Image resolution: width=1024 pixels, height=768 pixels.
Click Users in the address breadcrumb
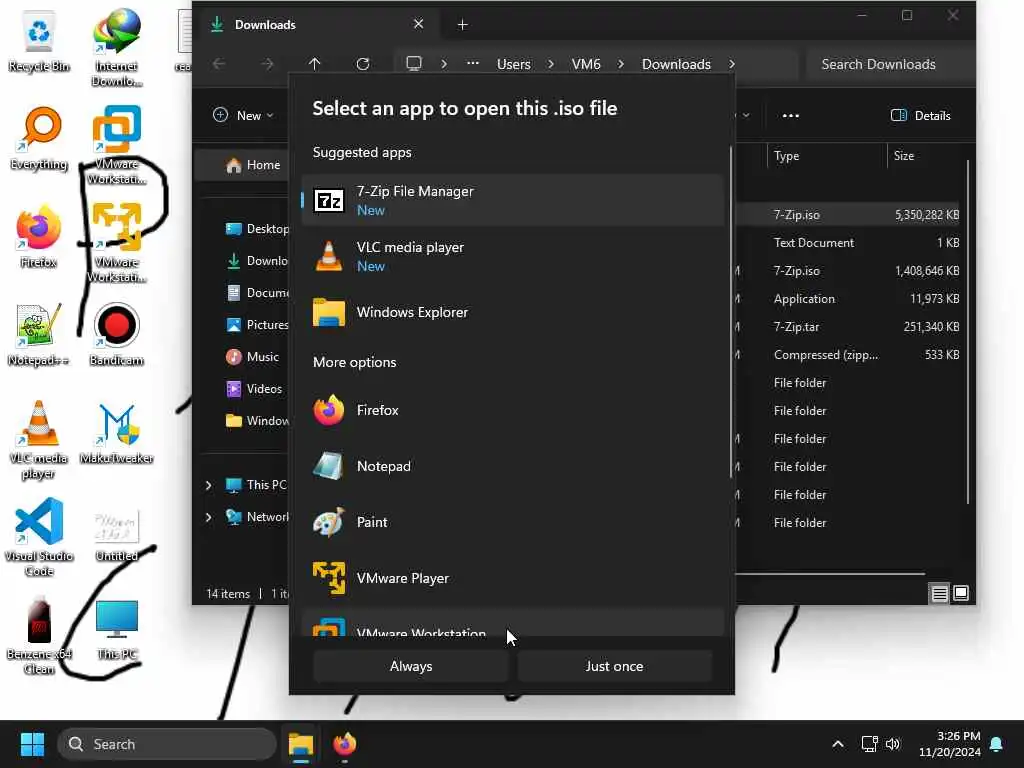pyautogui.click(x=513, y=64)
